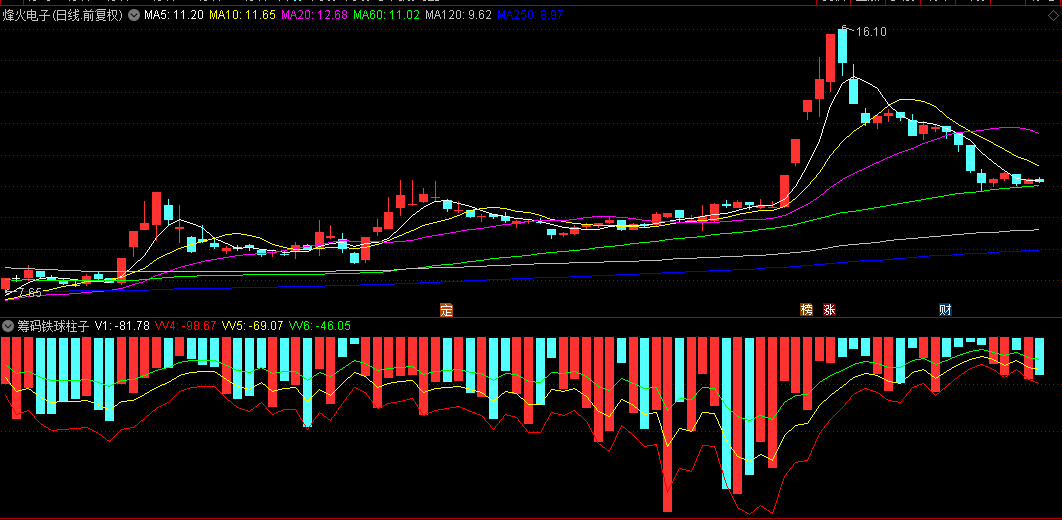Click the 榜 event marker
This screenshot has width=1062, height=520.
(807, 310)
